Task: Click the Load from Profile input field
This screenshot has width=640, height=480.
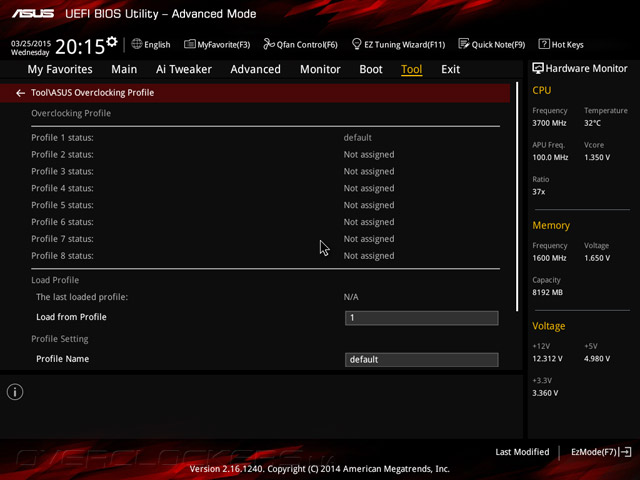Action: pyautogui.click(x=422, y=318)
